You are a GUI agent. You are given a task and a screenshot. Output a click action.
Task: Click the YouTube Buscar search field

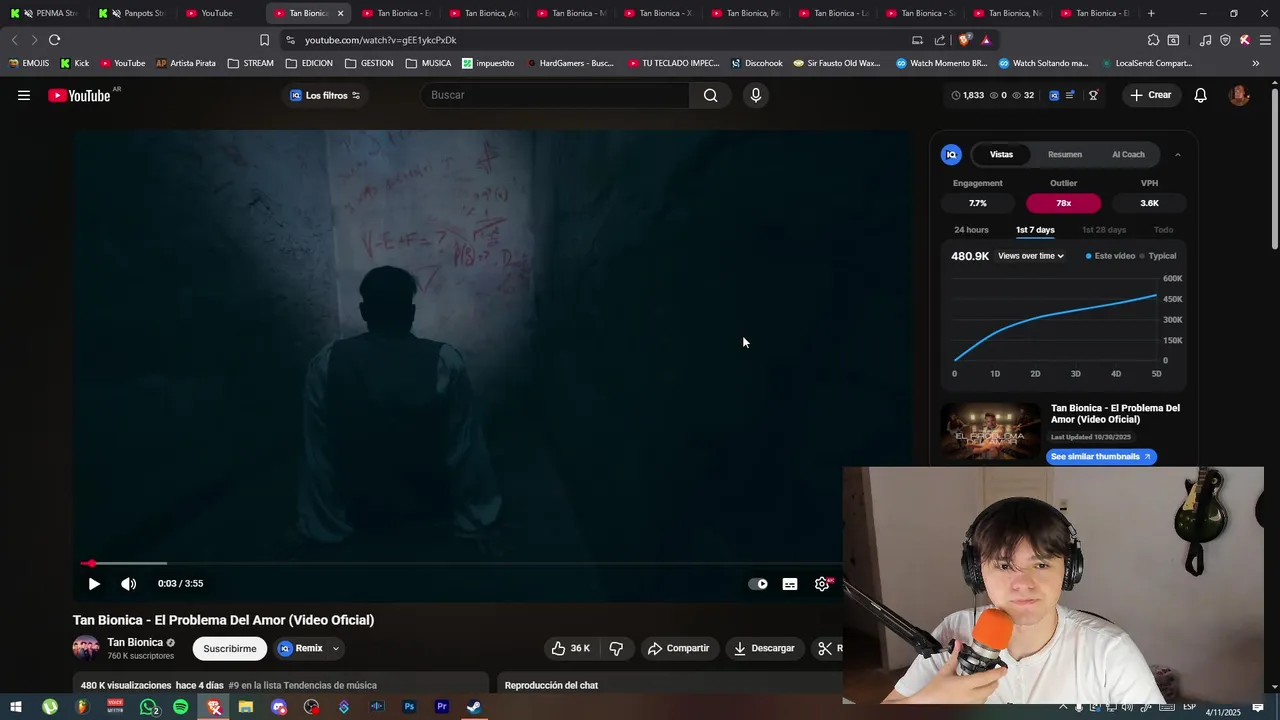(x=556, y=95)
